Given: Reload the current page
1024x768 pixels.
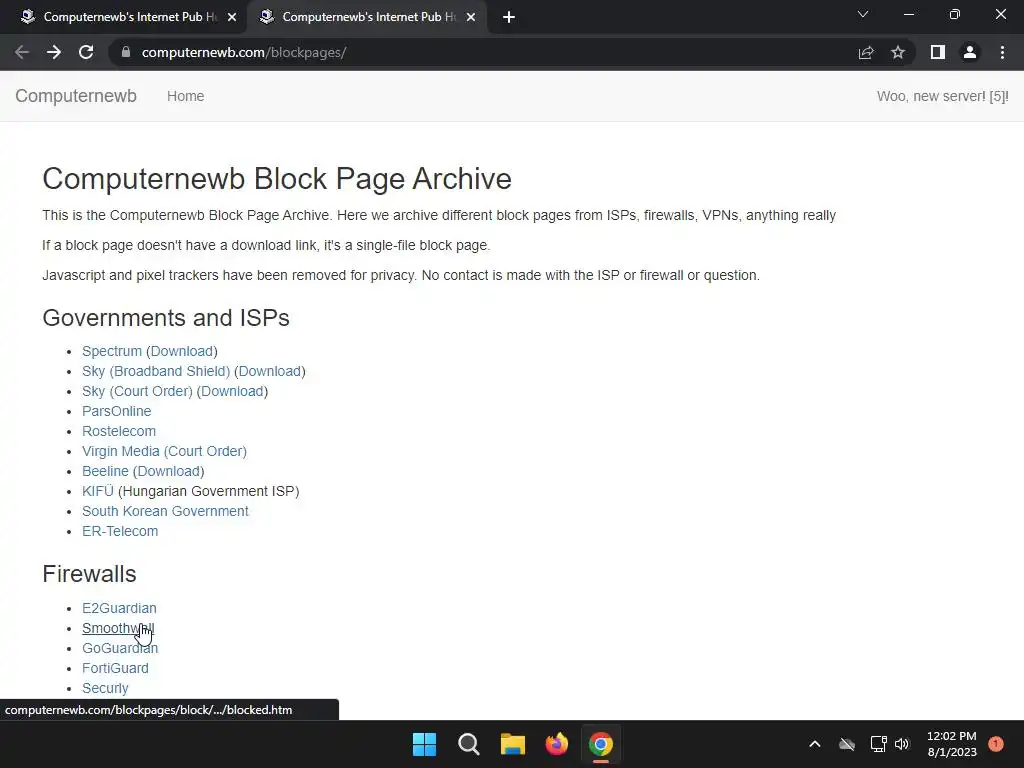Looking at the screenshot, I should coord(86,52).
